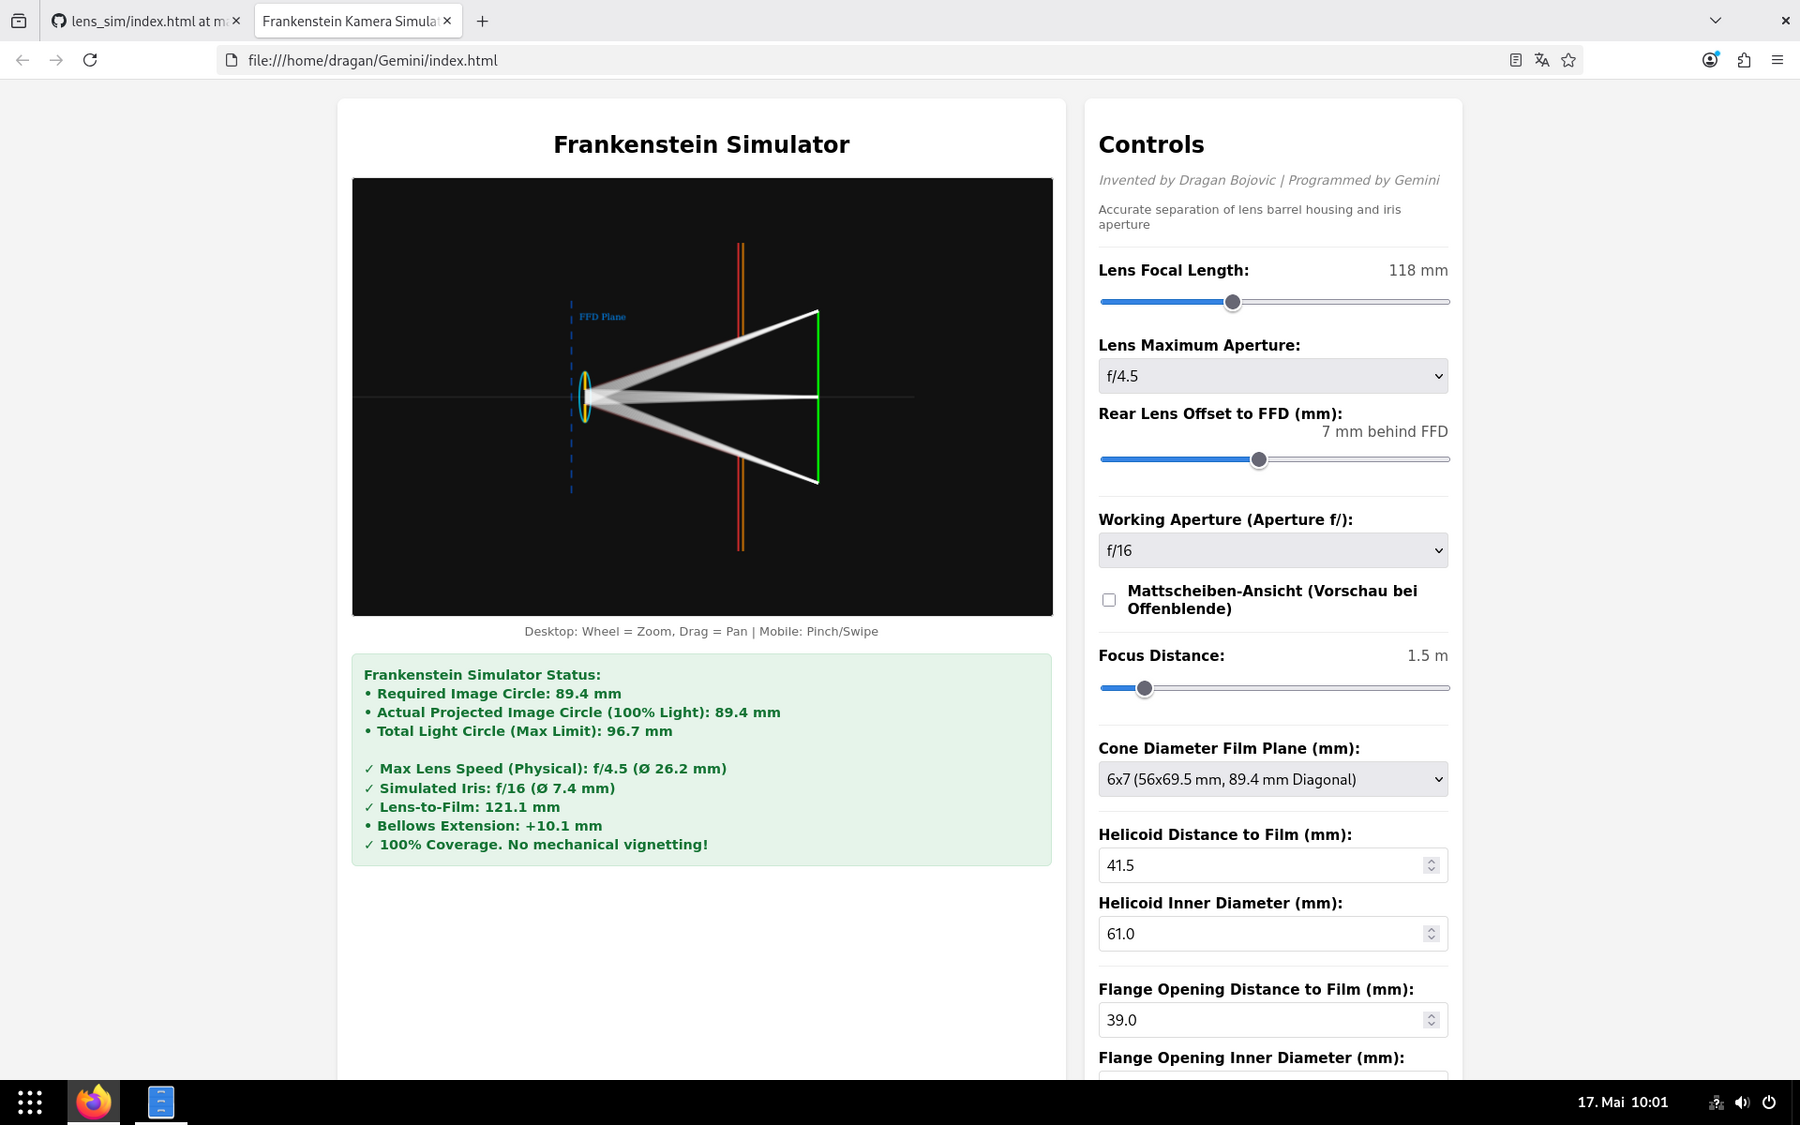
Task: Bookmark this page with the star icon
Action: tap(1568, 60)
